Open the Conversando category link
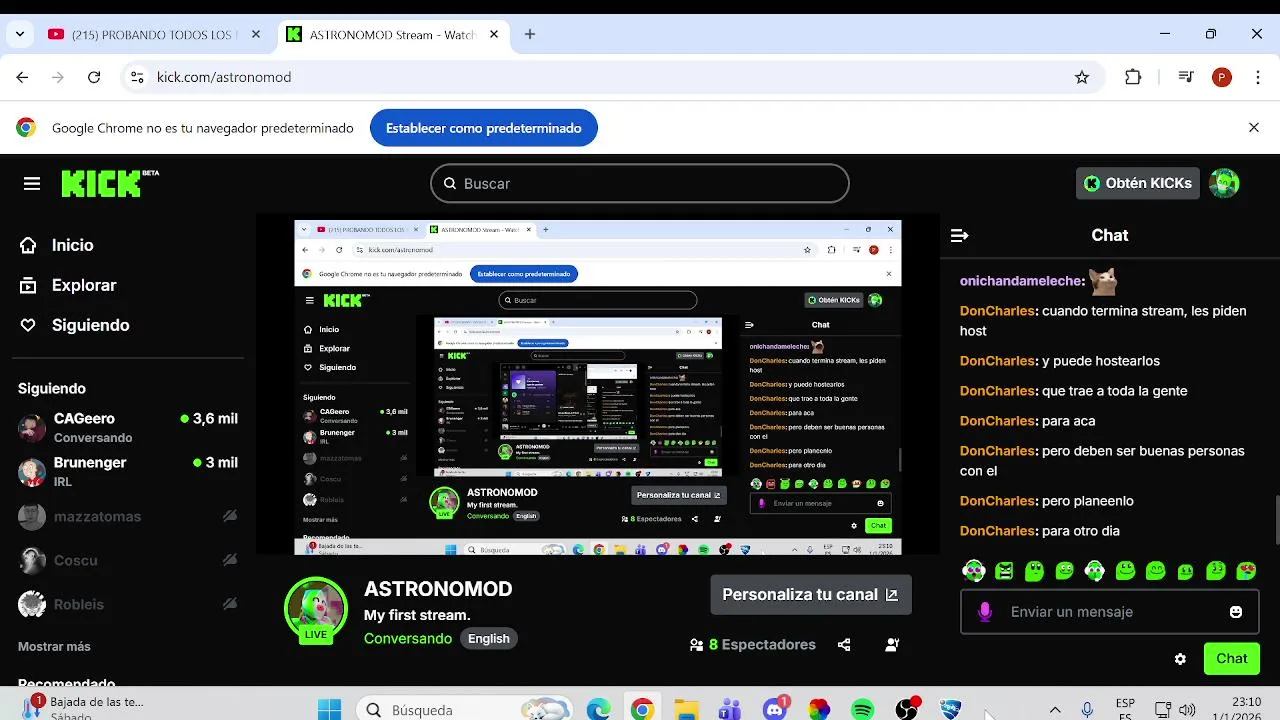 (x=408, y=638)
